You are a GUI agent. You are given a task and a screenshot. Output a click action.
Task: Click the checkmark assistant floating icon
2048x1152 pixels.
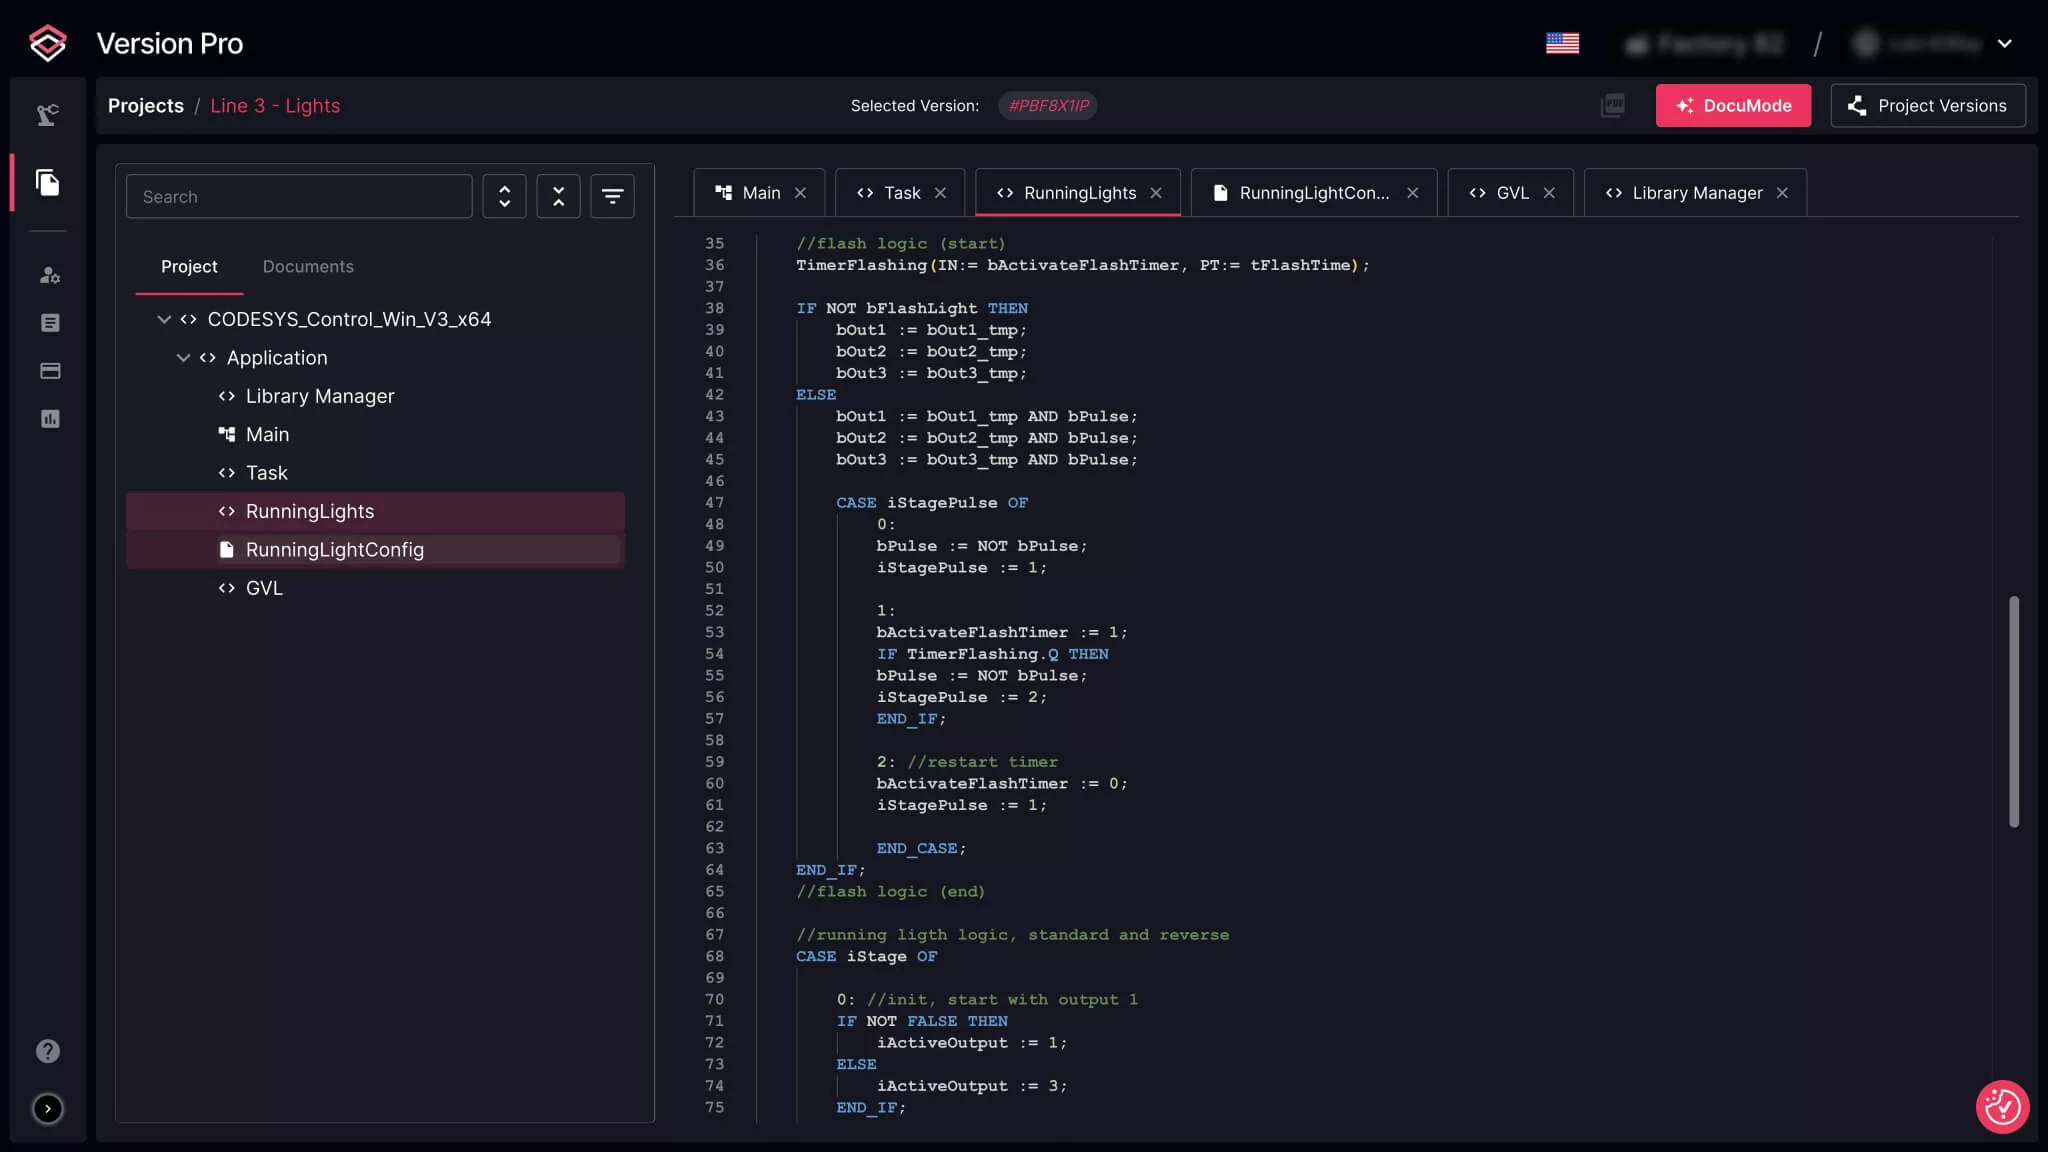coord(2002,1107)
